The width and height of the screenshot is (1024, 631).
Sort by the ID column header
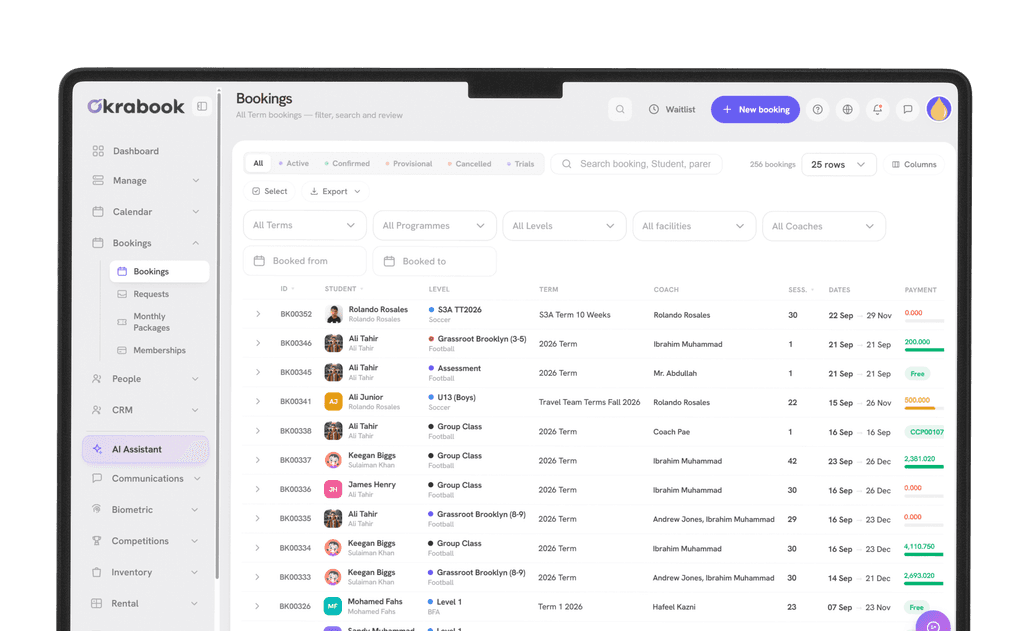[287, 289]
